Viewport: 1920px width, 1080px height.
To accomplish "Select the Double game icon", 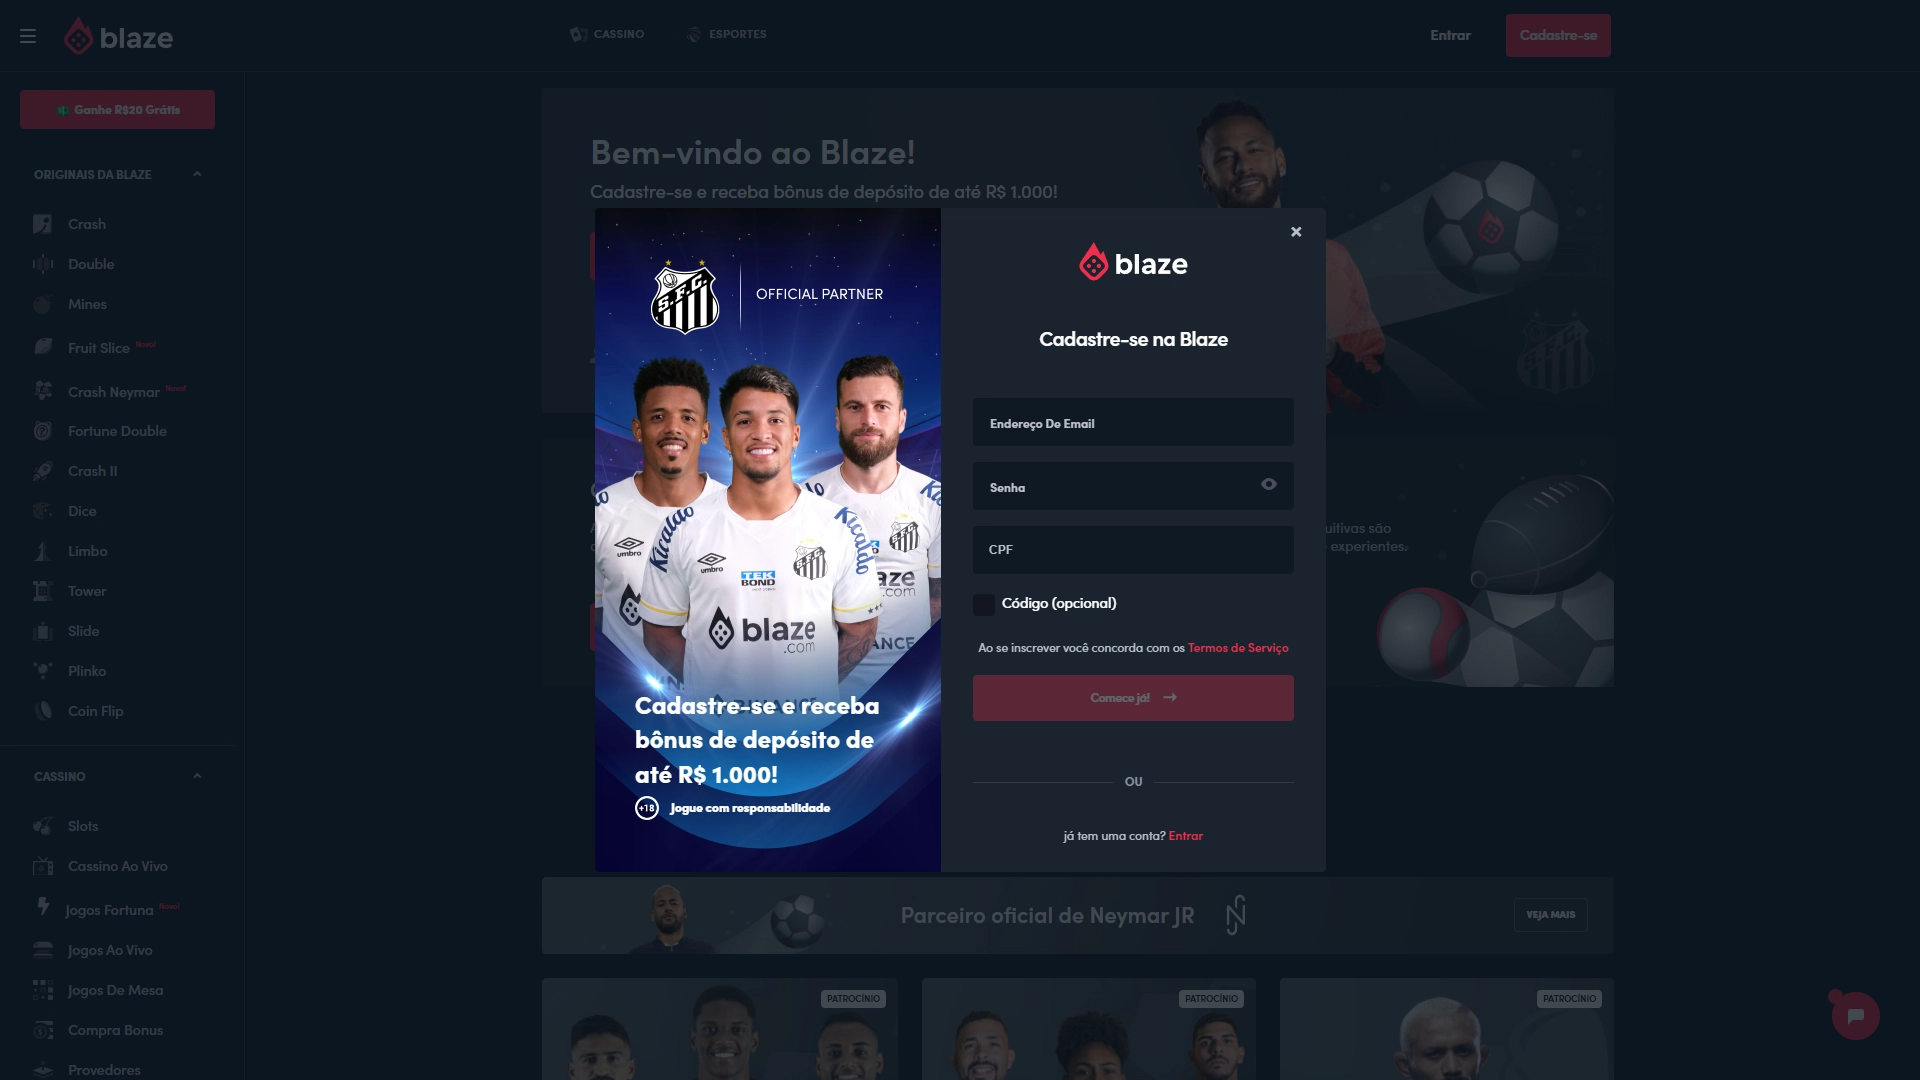I will [44, 264].
